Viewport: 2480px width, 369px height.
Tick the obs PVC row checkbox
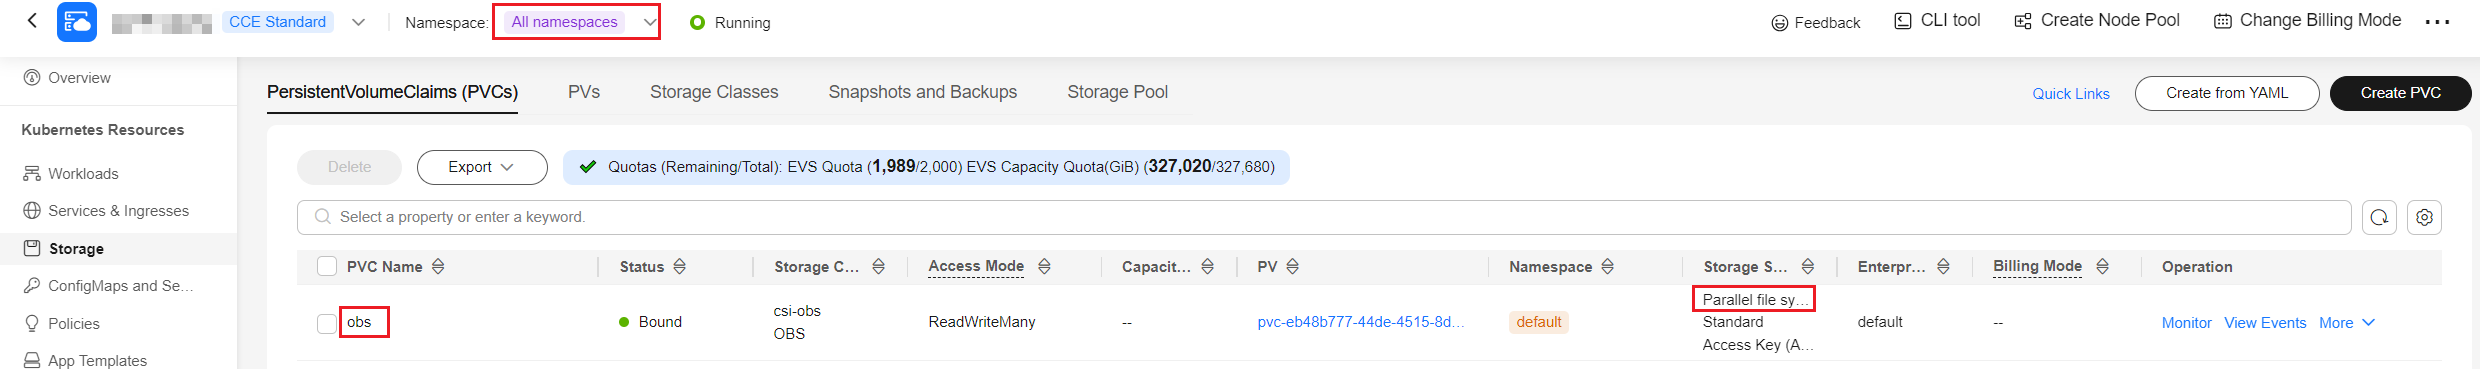327,323
